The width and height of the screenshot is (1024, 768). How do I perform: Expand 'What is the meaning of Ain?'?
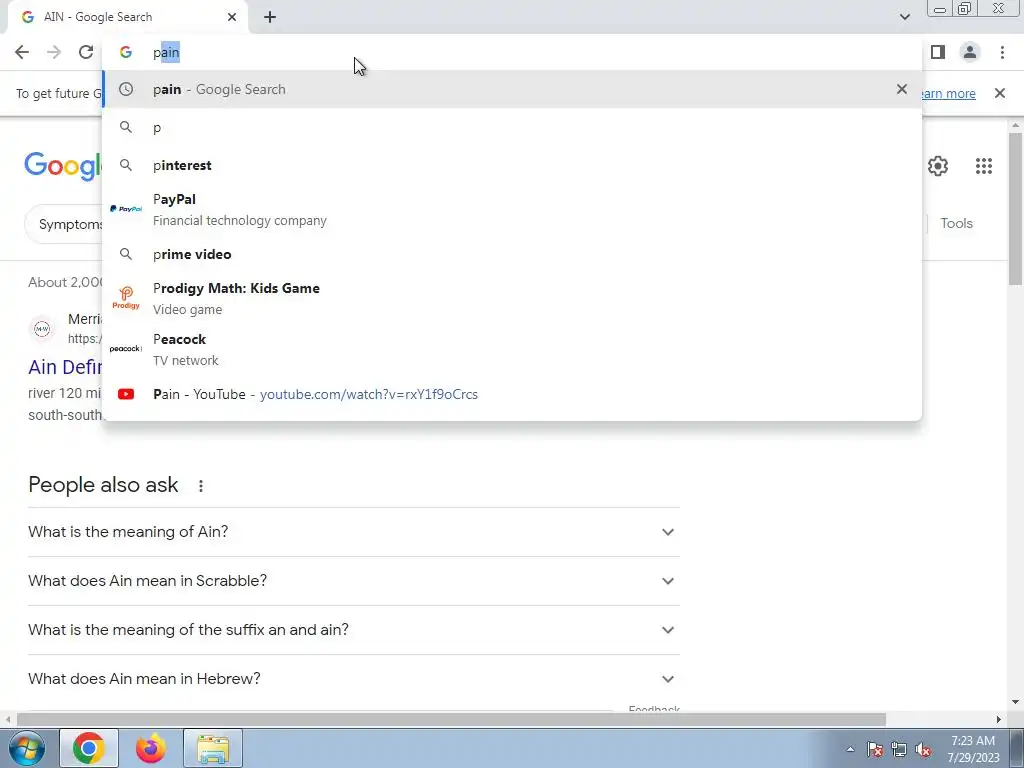pyautogui.click(x=354, y=532)
